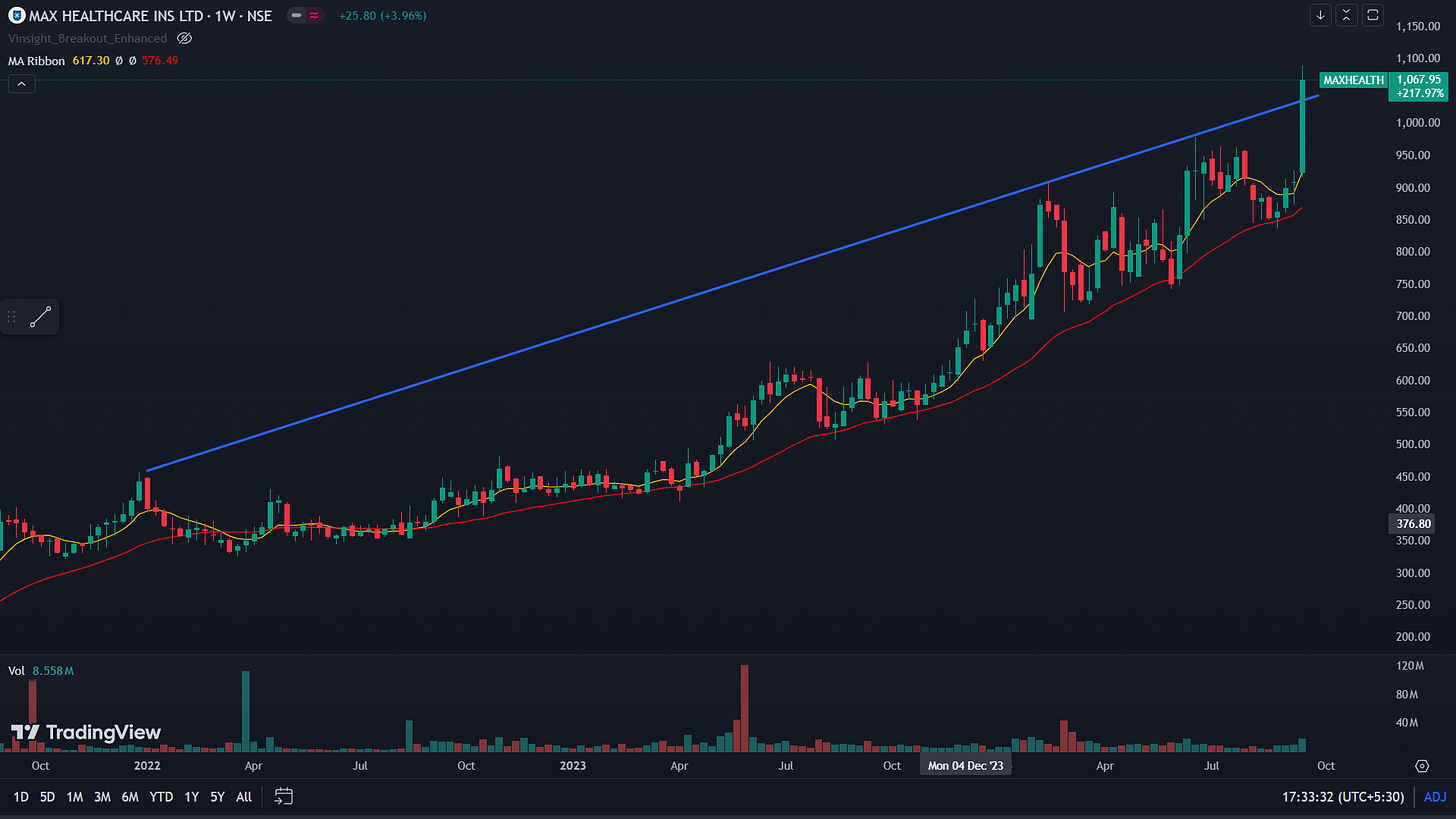Select the 5Y time range

click(x=217, y=797)
